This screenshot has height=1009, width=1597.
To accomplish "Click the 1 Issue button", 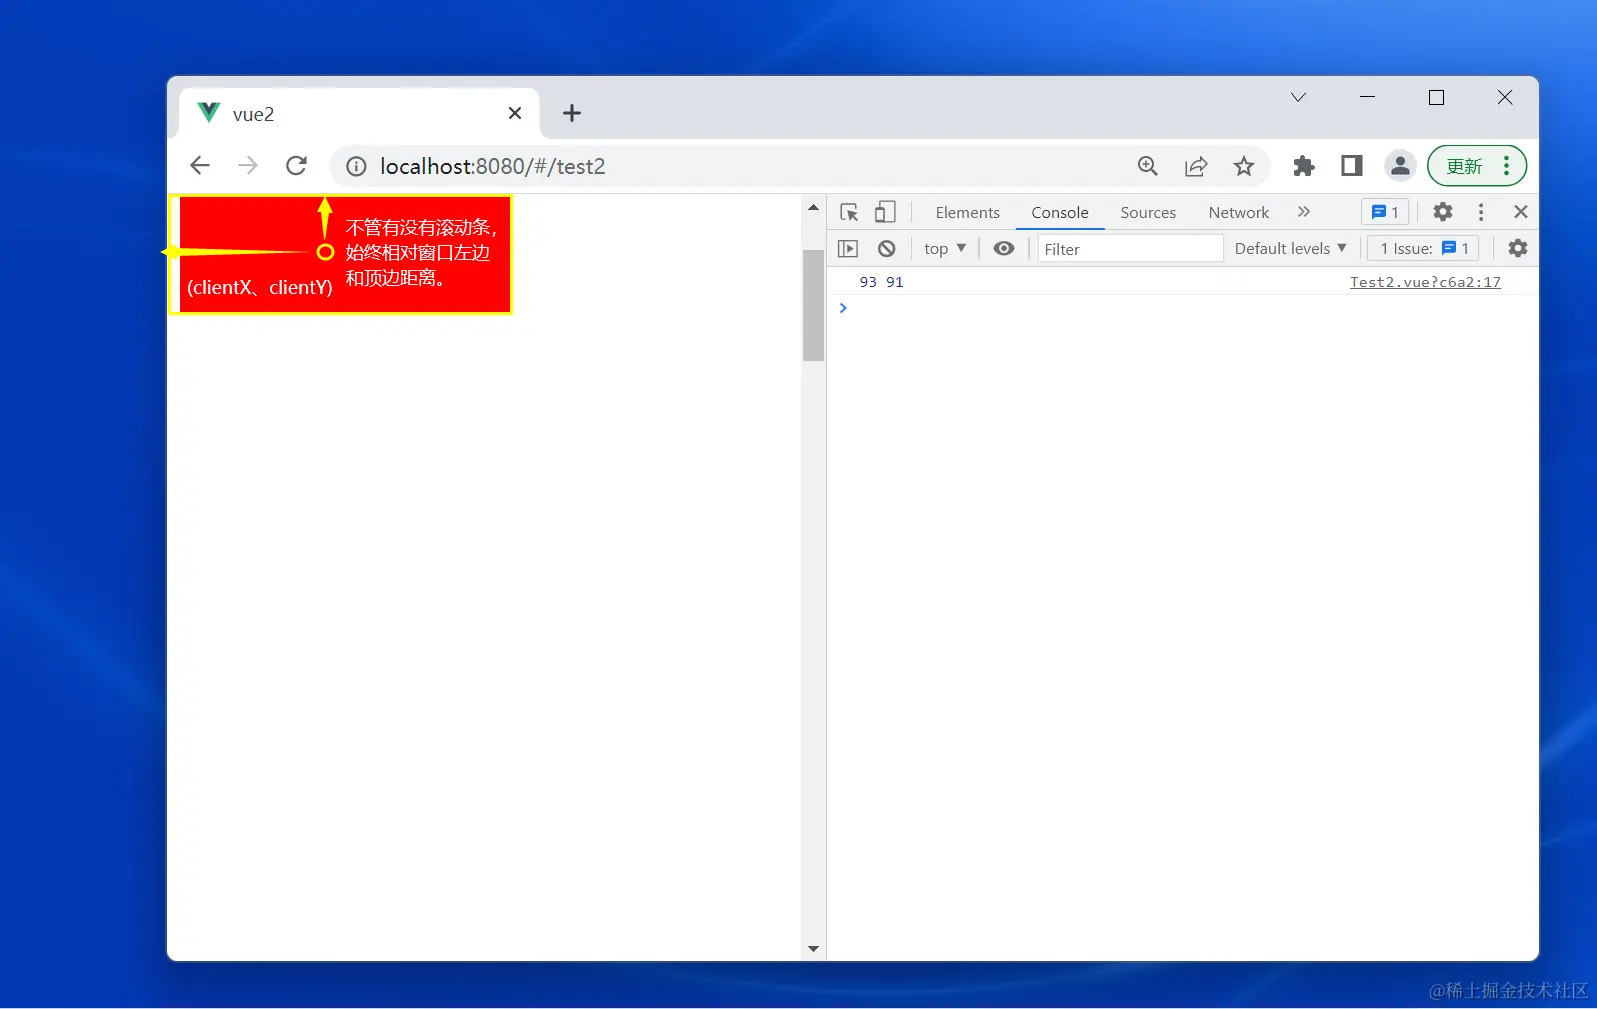I will point(1423,248).
